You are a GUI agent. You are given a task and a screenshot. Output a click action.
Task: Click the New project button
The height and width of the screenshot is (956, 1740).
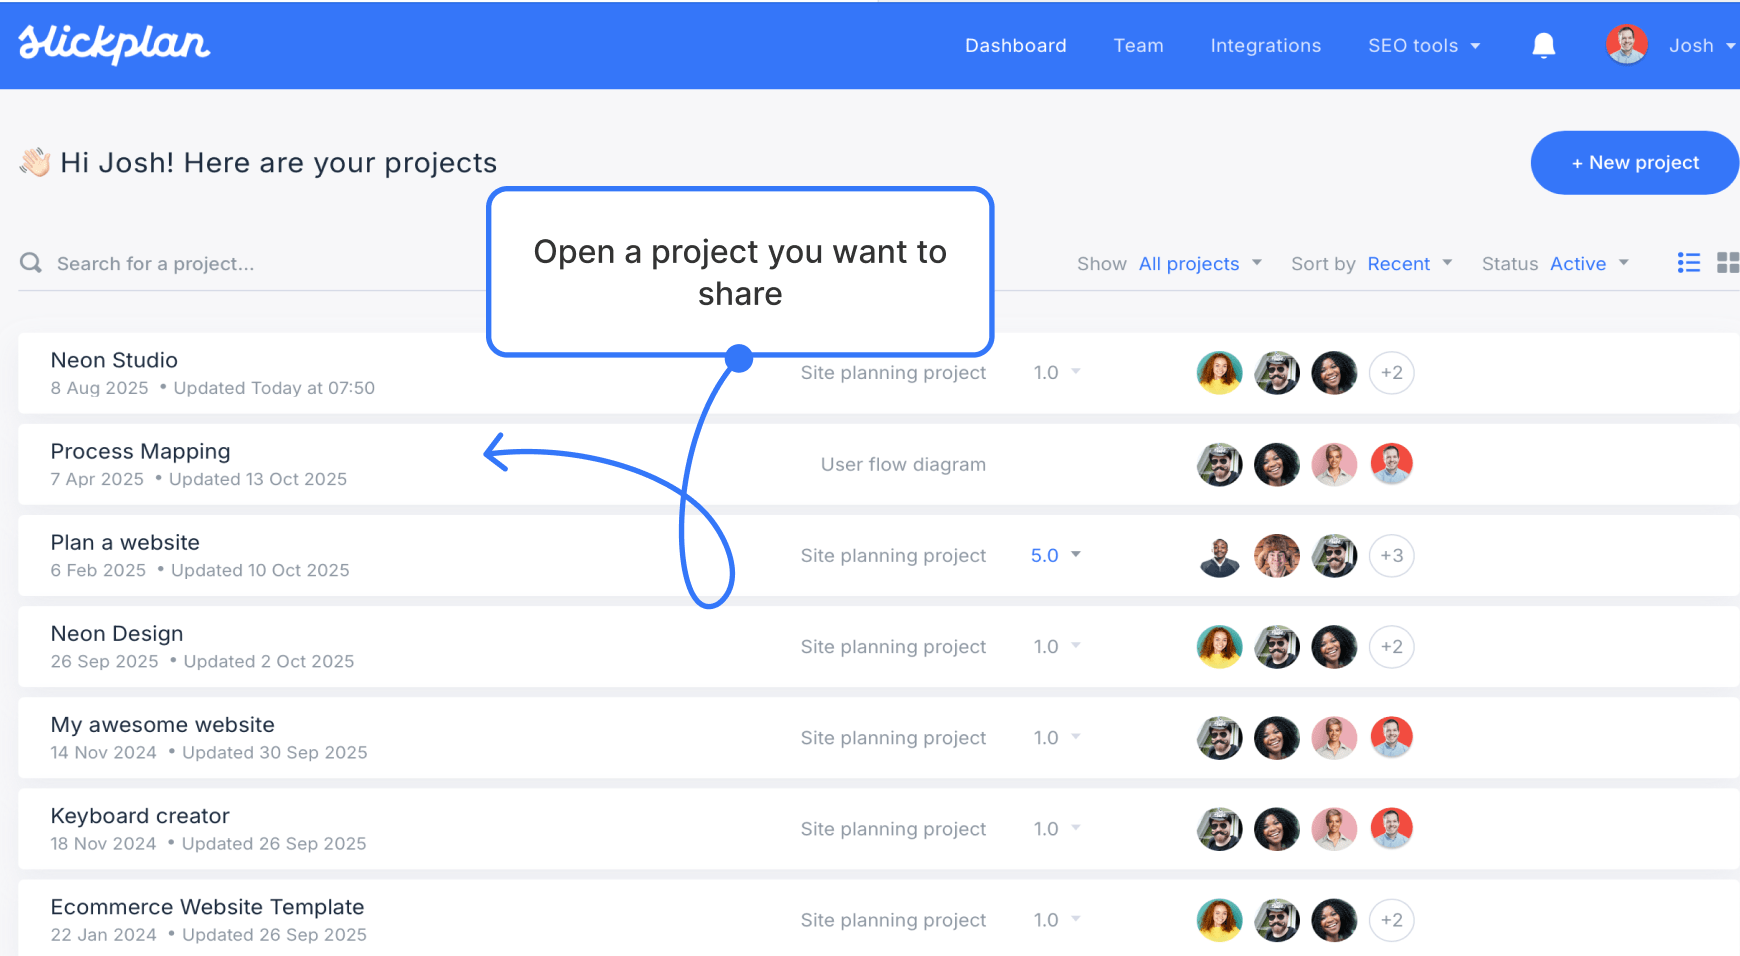pyautogui.click(x=1633, y=162)
